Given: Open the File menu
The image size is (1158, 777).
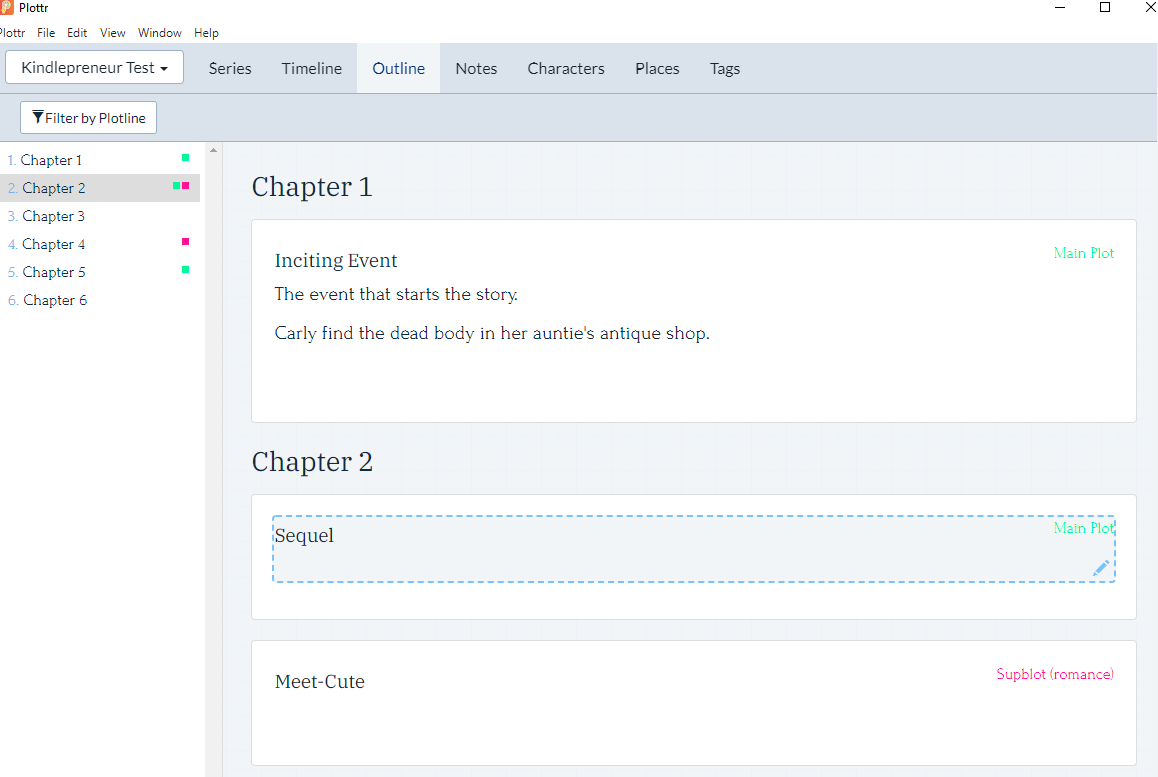Looking at the screenshot, I should click(46, 32).
